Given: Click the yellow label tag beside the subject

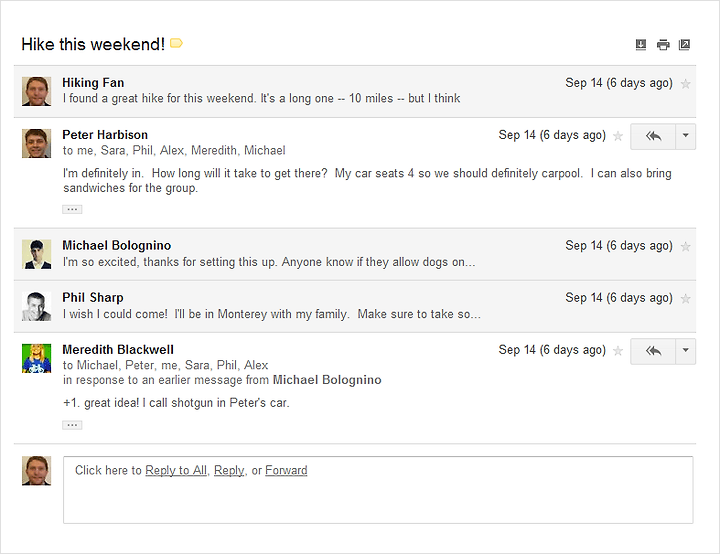Looking at the screenshot, I should point(176,43).
